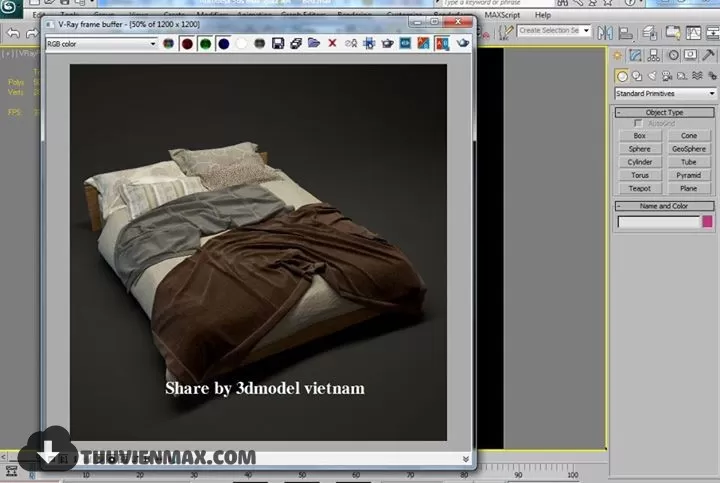Image resolution: width=720 pixels, height=483 pixels.
Task: Toggle the green channel in frame buffer
Action: point(205,44)
